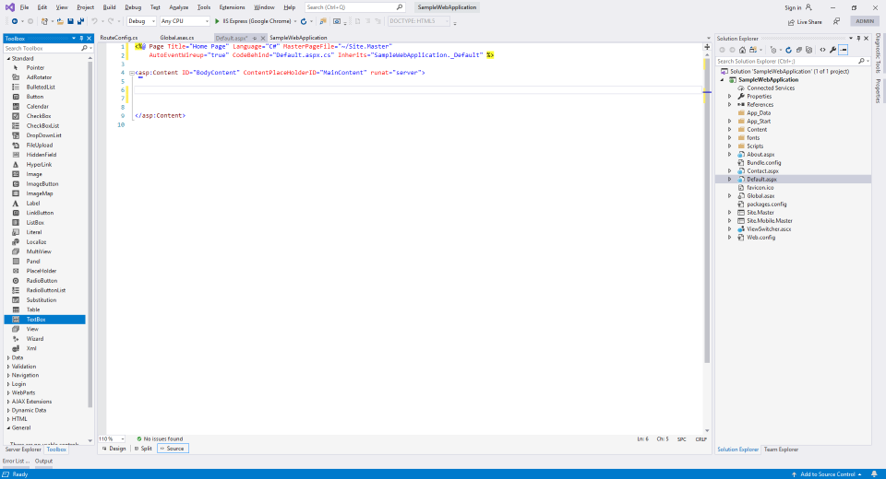
Task: Click the Home icon in Solution Explorer
Action: [x=742, y=50]
